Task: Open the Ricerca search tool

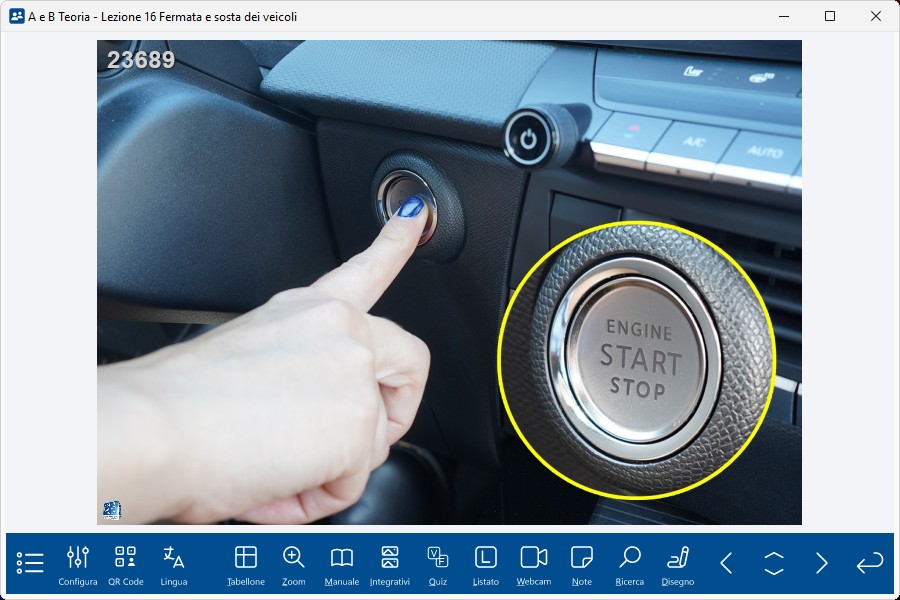Action: 630,565
